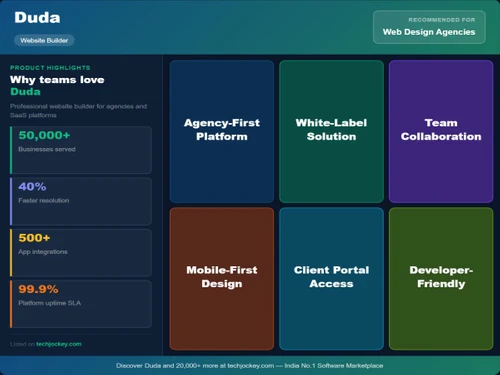The image size is (500, 375).
Task: Click the 99.9% platform uptime SLA stat
Action: coord(81,304)
